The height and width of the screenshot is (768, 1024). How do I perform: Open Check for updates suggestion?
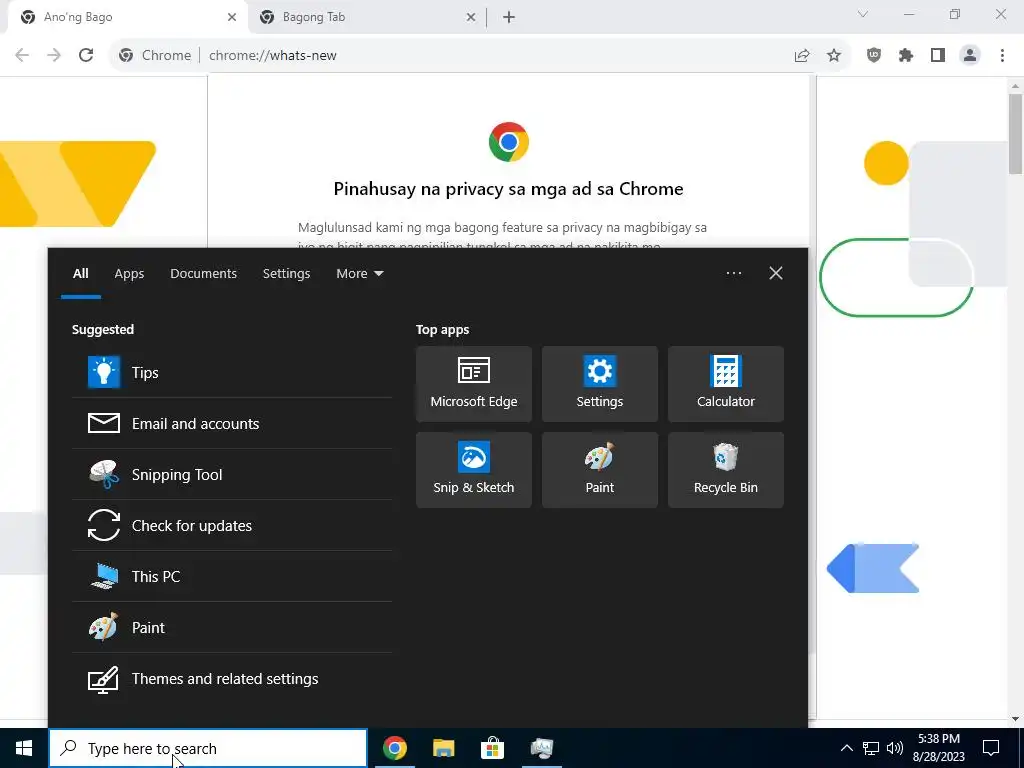click(x=232, y=525)
